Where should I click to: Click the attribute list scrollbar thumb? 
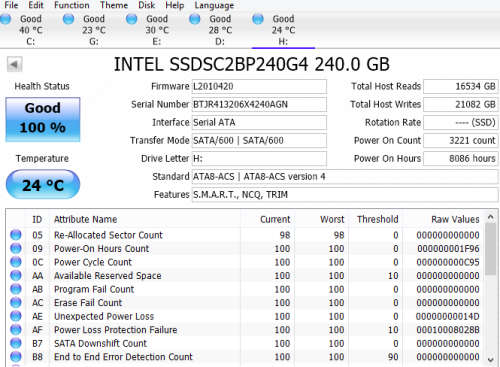pos(491,249)
